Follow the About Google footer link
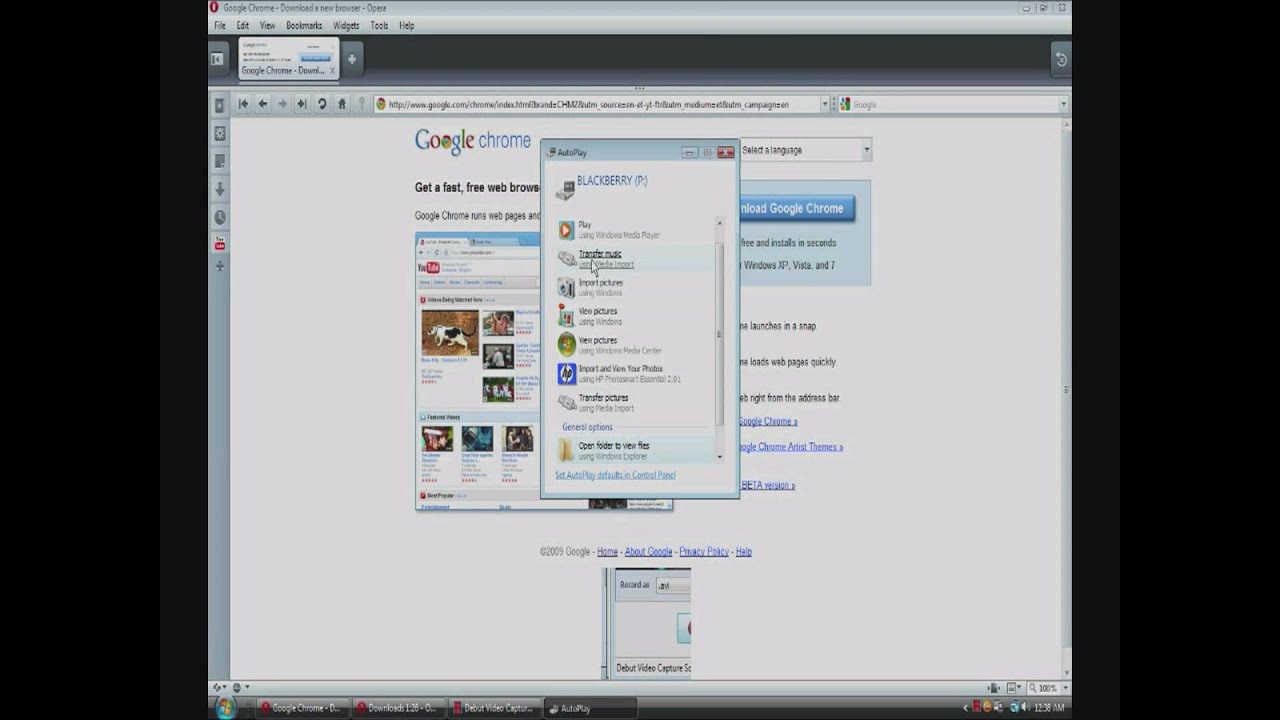 pyautogui.click(x=648, y=551)
